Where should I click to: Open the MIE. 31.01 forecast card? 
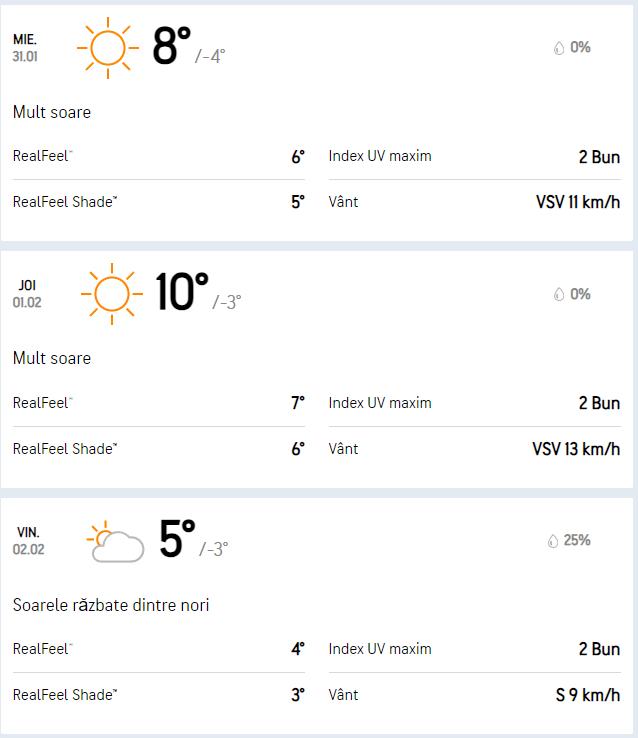point(27,47)
